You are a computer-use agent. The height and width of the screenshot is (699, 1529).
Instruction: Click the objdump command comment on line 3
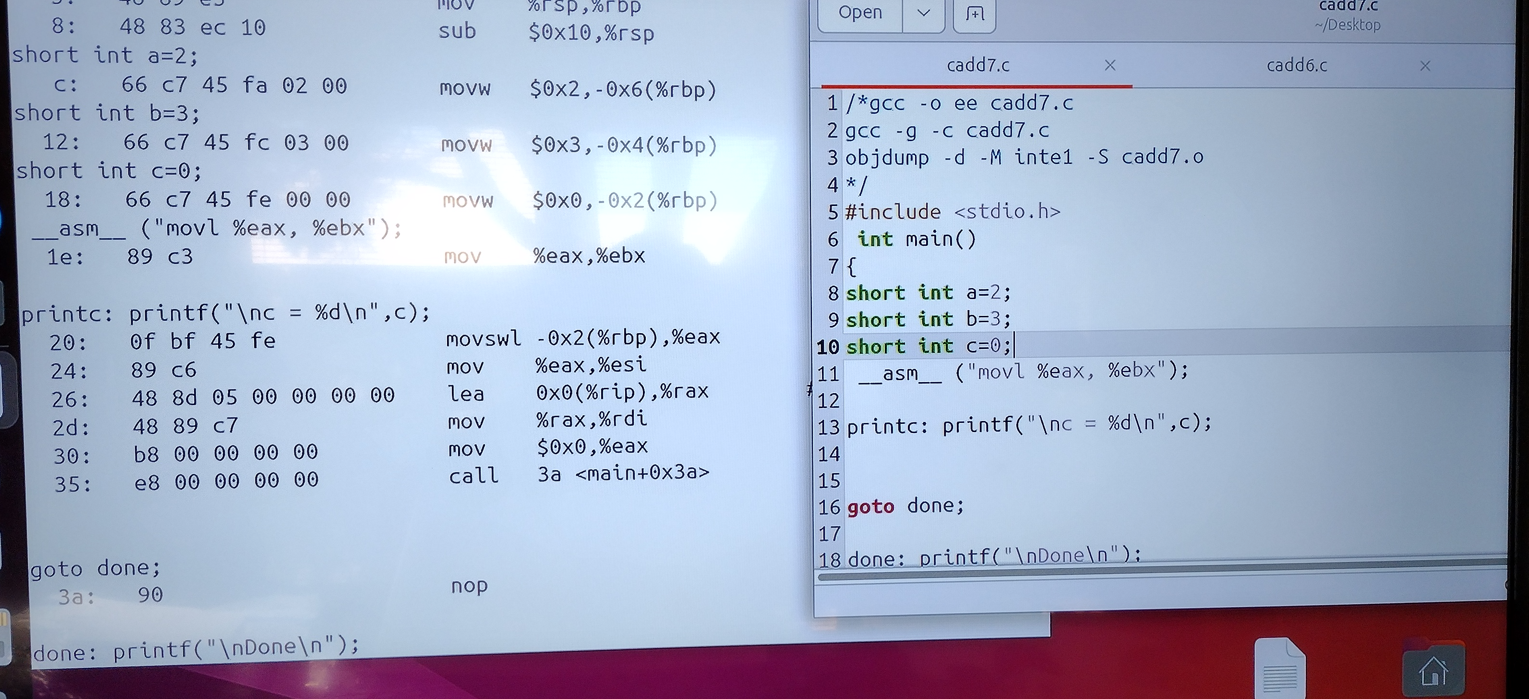point(1023,158)
